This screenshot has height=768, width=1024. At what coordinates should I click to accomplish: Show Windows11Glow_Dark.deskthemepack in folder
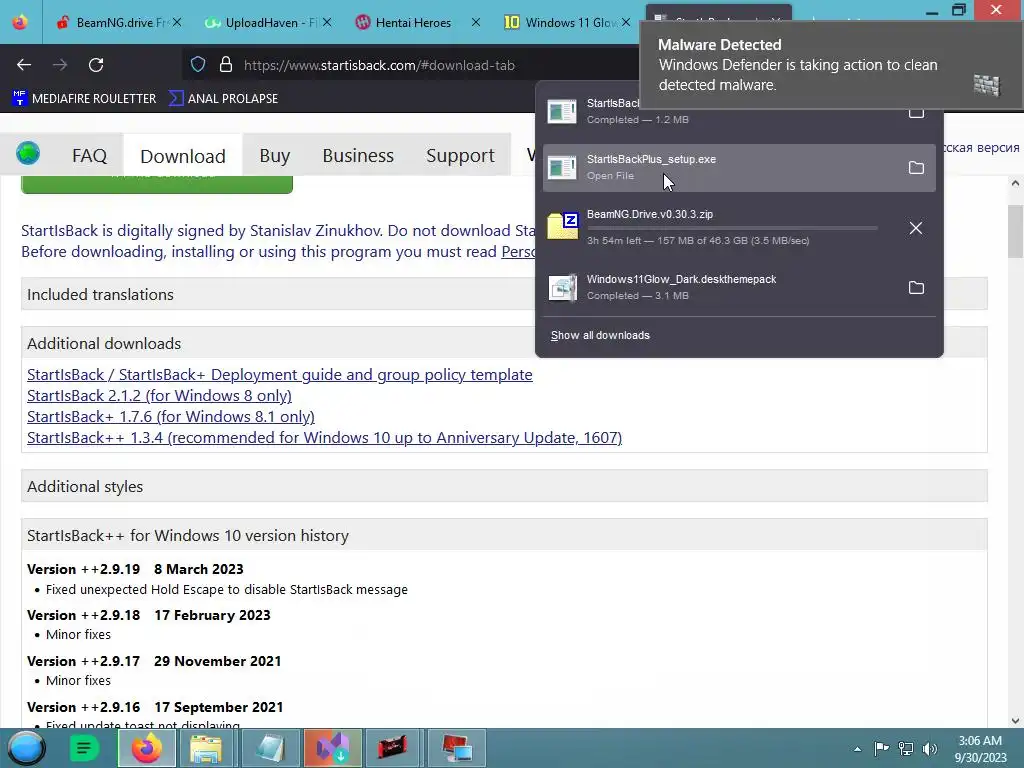[916, 287]
